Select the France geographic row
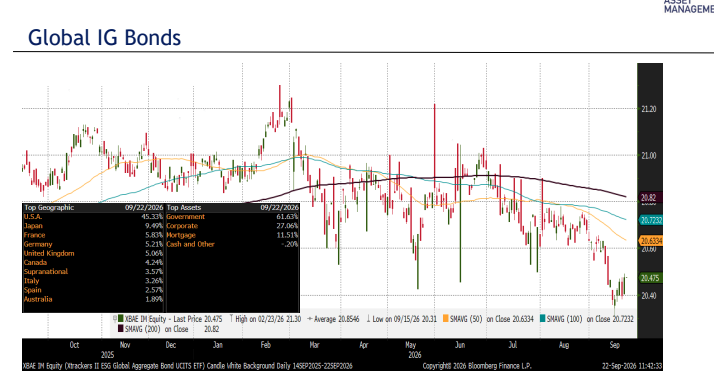This screenshot has width=714, height=382. click(93, 235)
